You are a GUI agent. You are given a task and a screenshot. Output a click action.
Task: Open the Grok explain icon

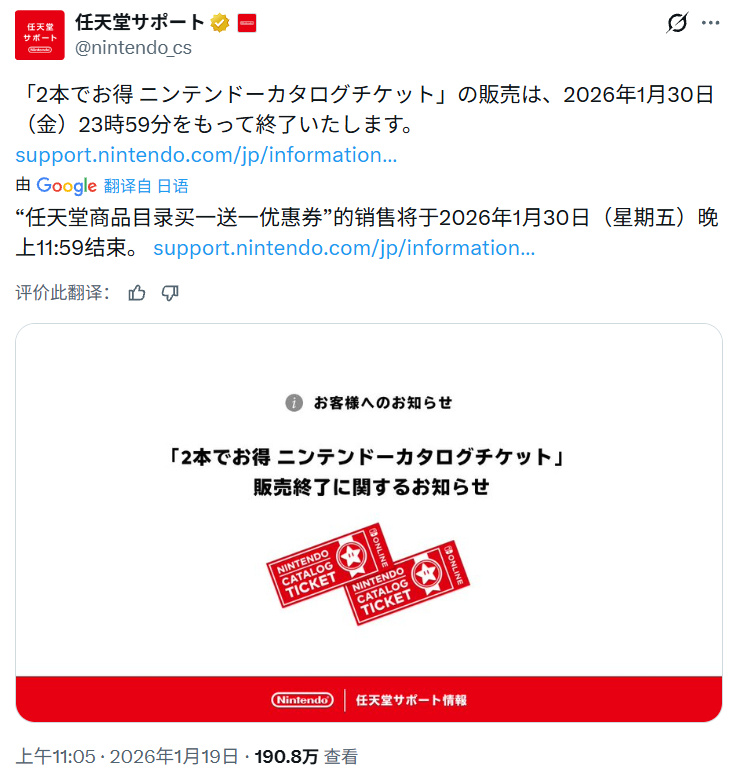point(677,23)
